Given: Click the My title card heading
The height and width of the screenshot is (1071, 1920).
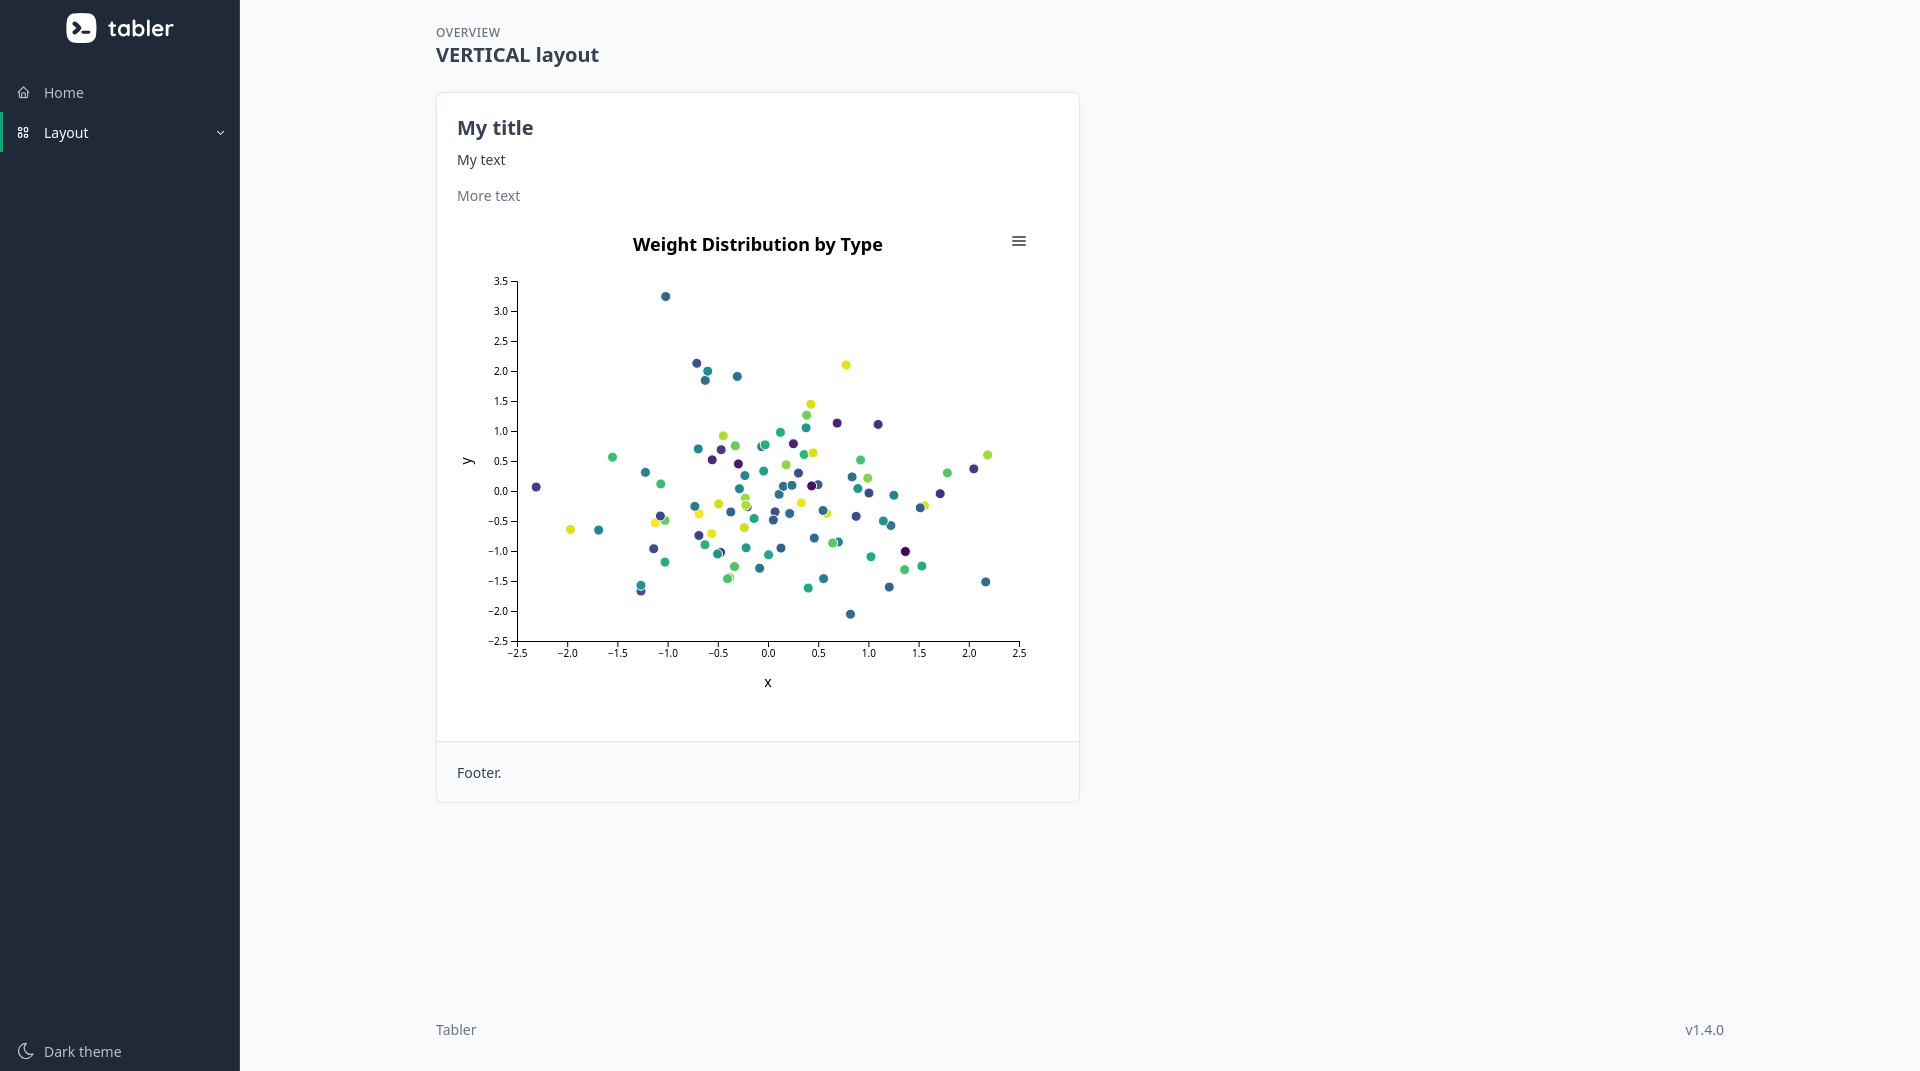Looking at the screenshot, I should [x=495, y=128].
